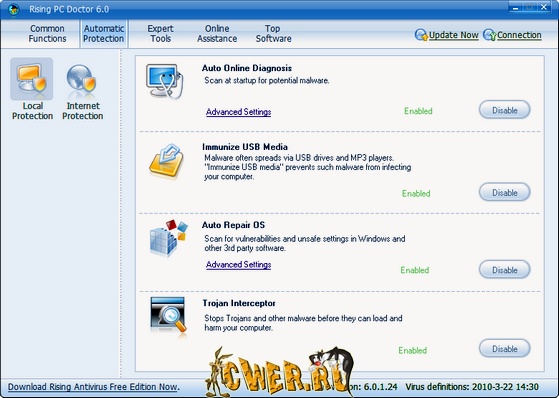Minimize the Rising PC Doctor window
The image size is (559, 398).
point(516,7)
